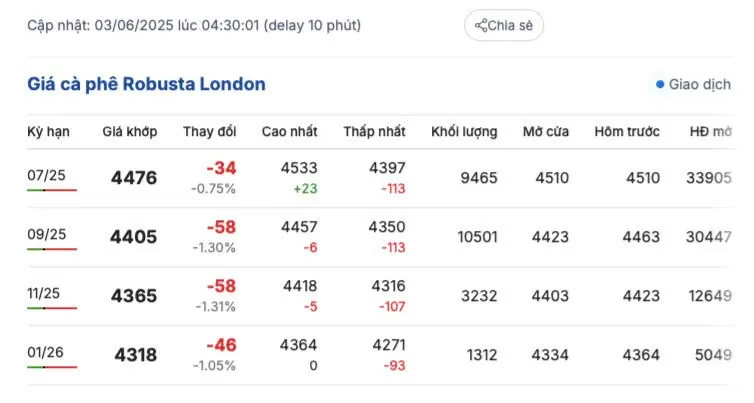The image size is (754, 403).
Task: Click the blue Giao dịch status dot
Action: [660, 85]
